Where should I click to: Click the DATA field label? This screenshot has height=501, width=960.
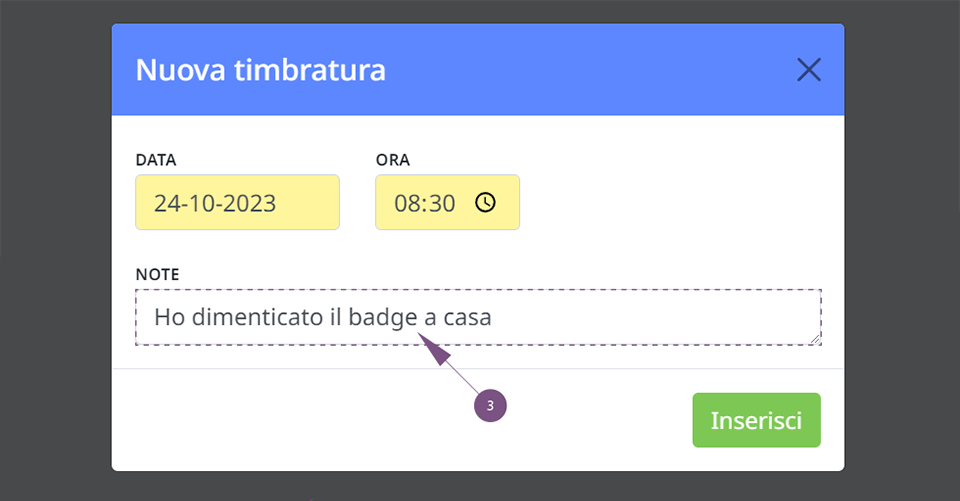[156, 160]
